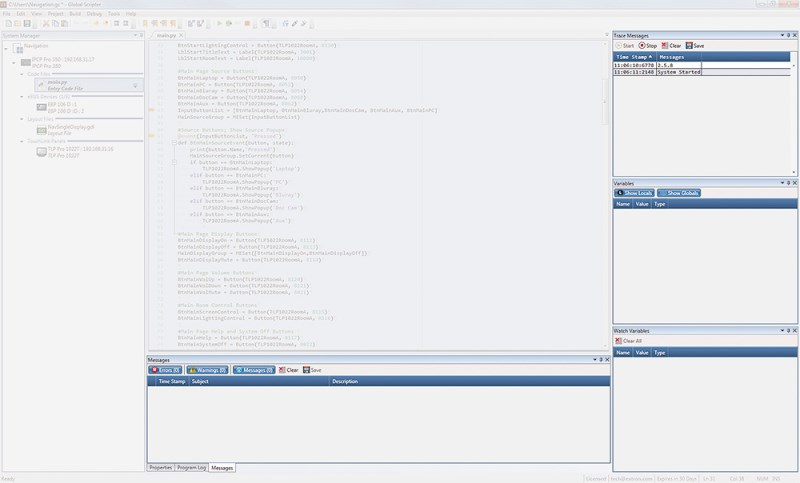Sort by Time Stamp in Trace Messages

(634, 57)
